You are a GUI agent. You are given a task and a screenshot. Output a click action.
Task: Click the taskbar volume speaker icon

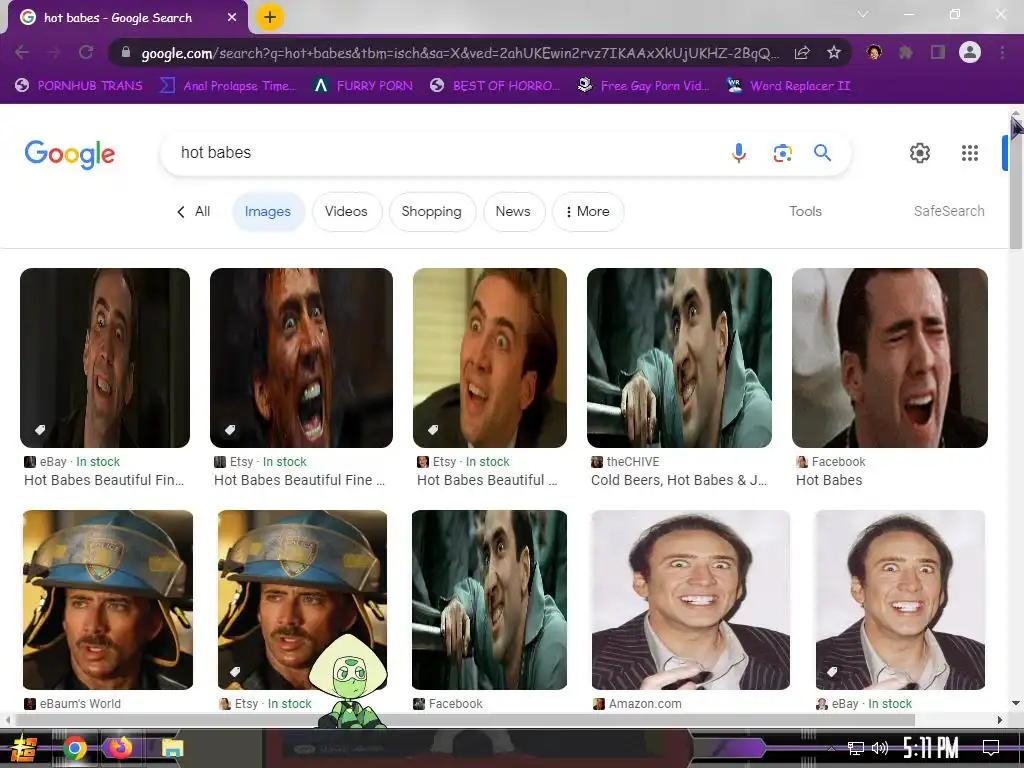point(880,748)
